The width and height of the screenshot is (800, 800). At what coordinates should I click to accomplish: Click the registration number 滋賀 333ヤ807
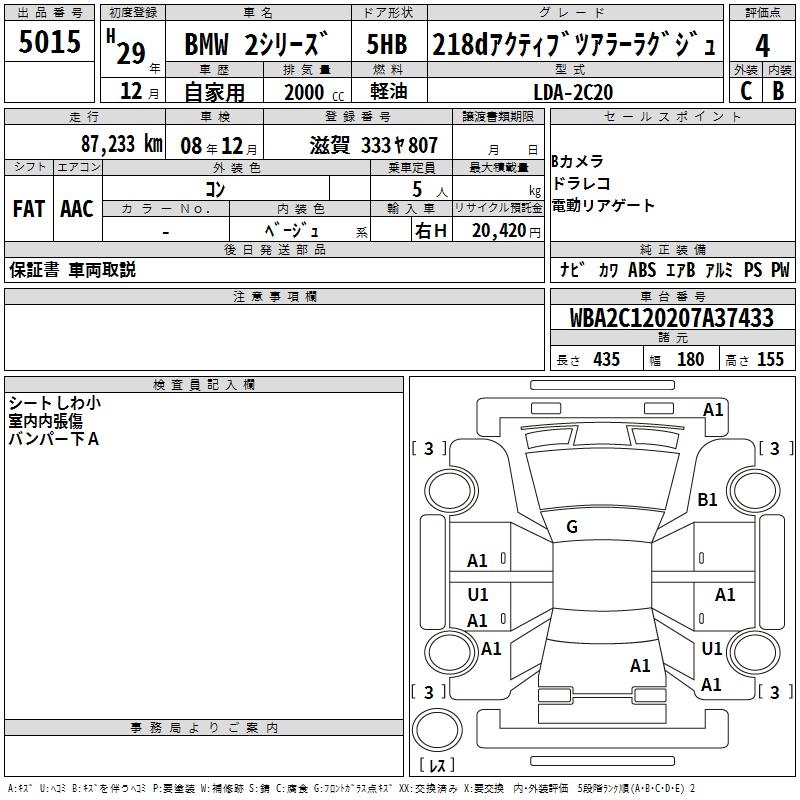[x=373, y=145]
